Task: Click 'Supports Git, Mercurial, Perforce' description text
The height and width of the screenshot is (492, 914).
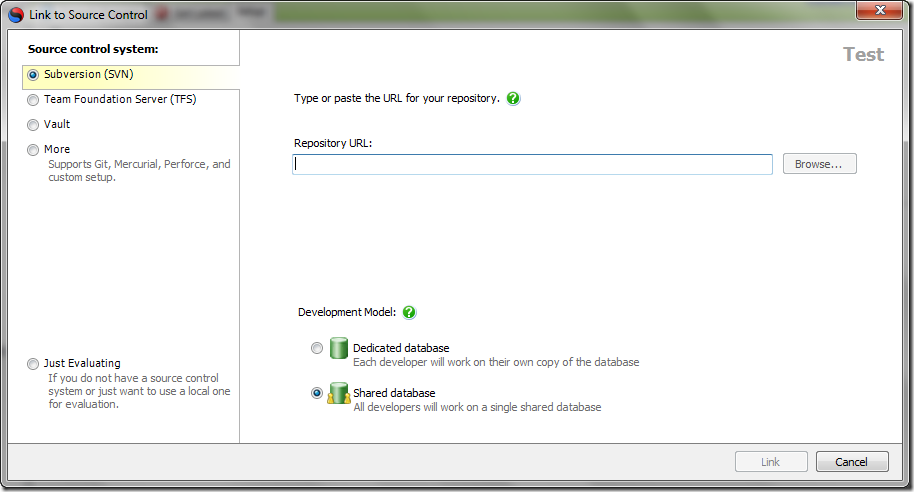Action: pos(139,171)
